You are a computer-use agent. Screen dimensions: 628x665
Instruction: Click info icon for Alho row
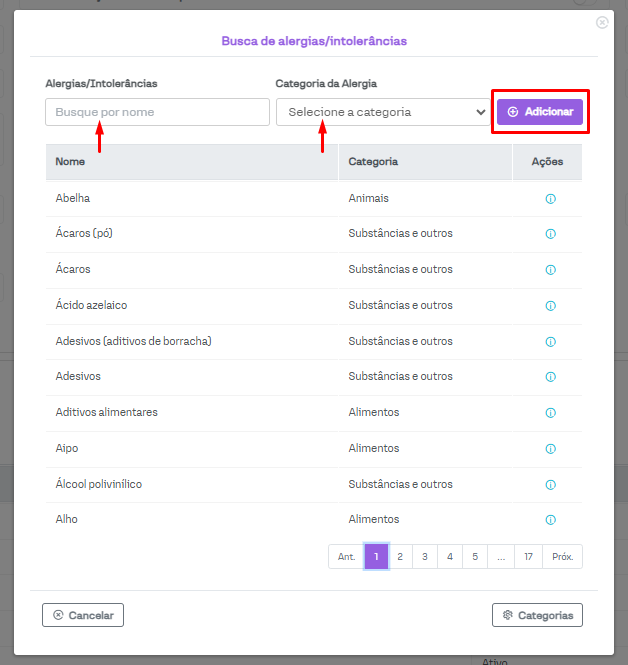pos(550,520)
